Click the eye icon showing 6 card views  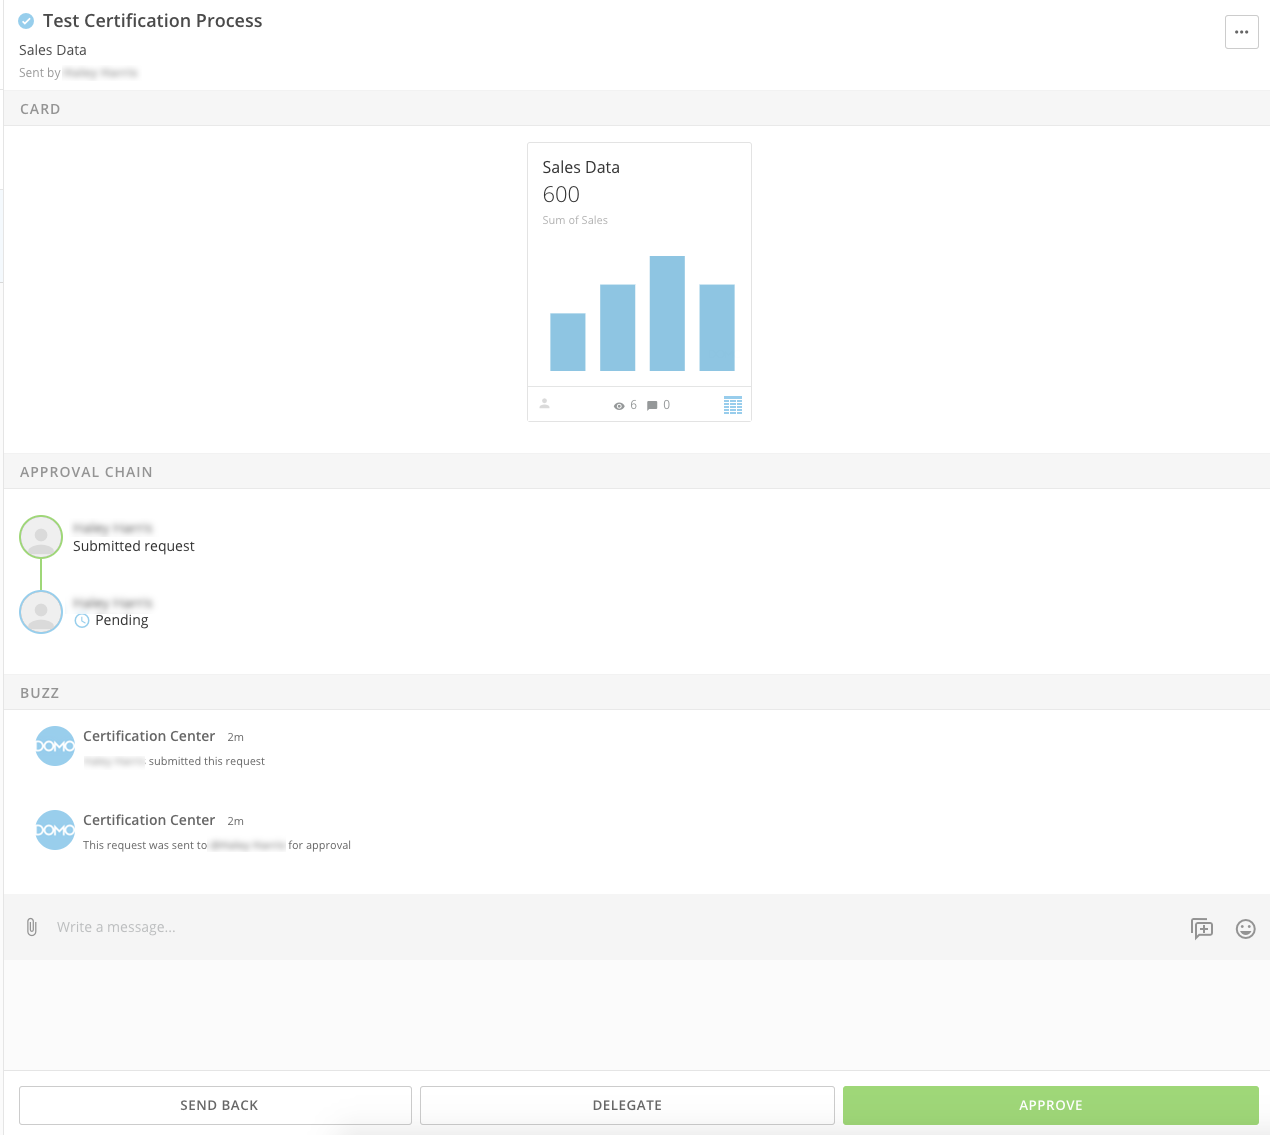point(621,405)
